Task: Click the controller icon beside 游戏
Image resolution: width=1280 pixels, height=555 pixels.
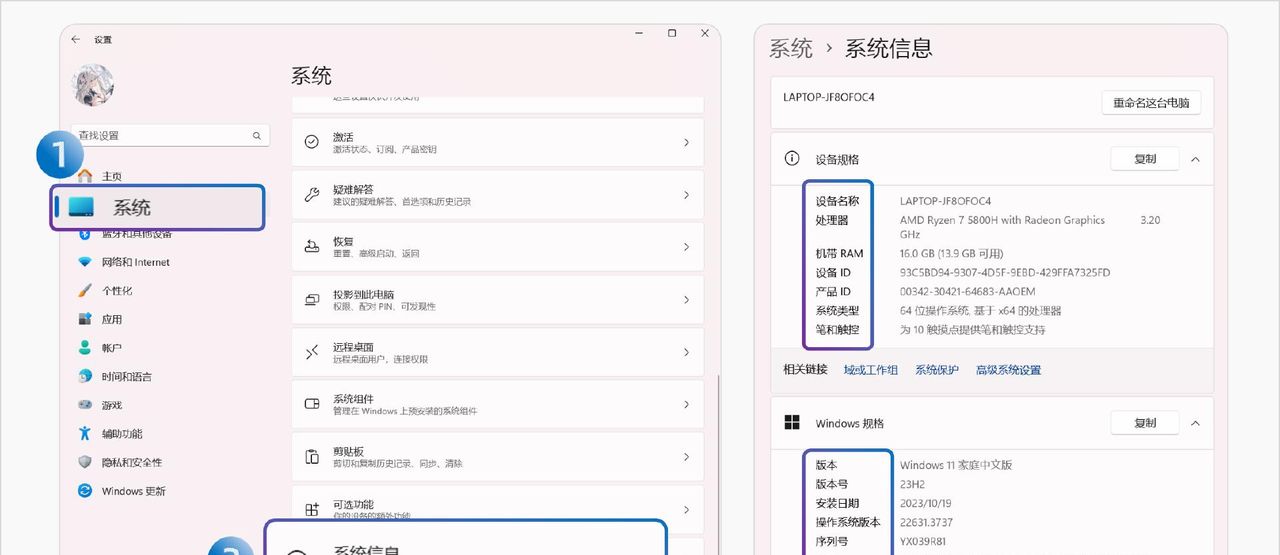Action: tap(85, 405)
